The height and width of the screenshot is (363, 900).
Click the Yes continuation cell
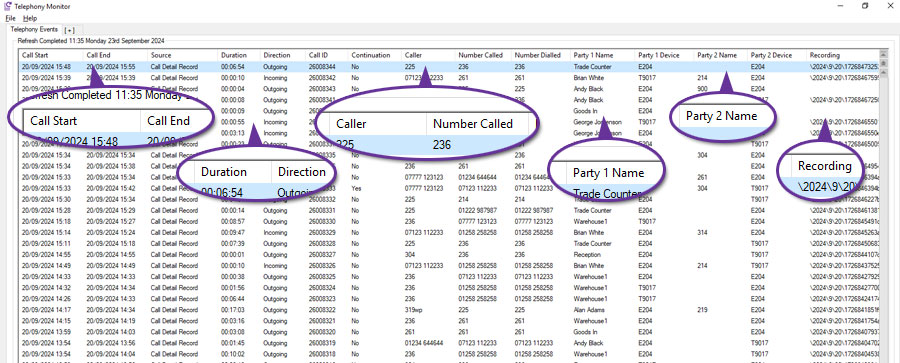pos(356,188)
